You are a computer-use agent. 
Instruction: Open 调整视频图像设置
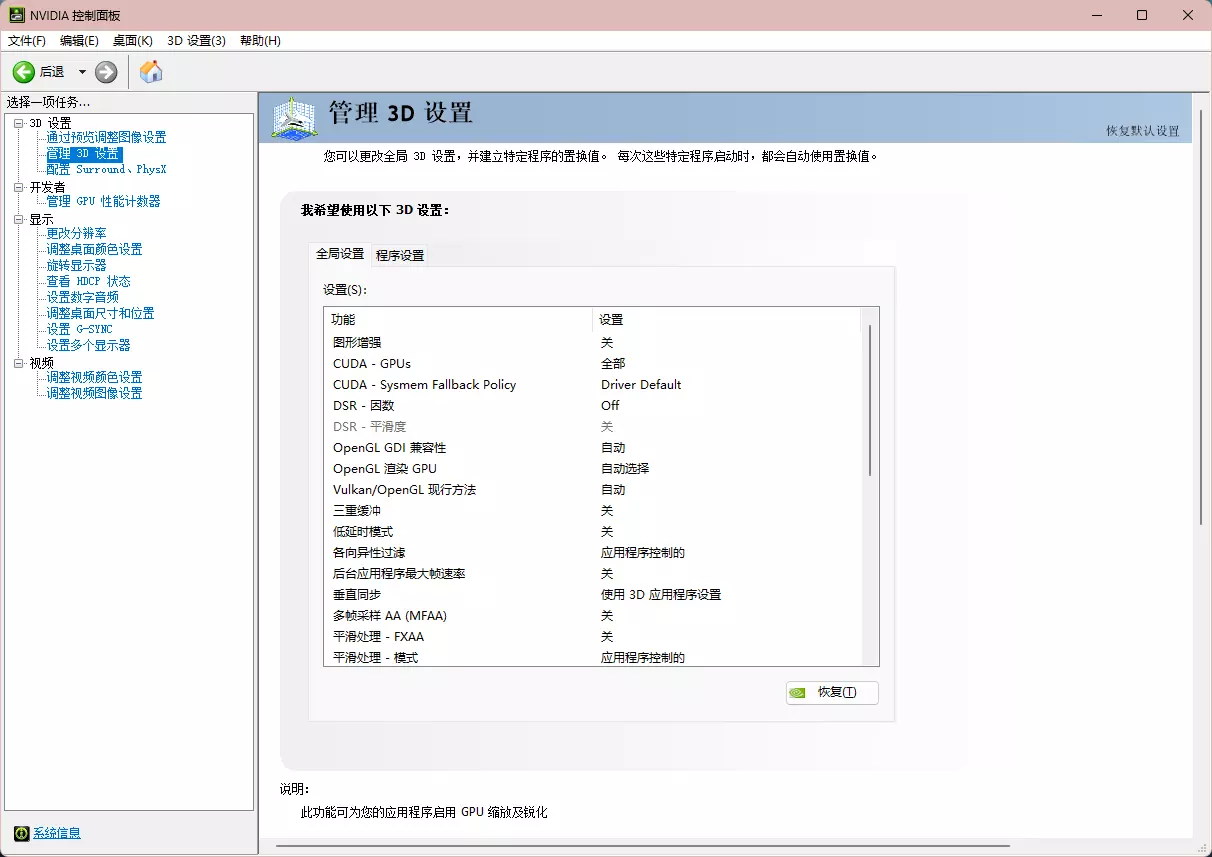94,393
